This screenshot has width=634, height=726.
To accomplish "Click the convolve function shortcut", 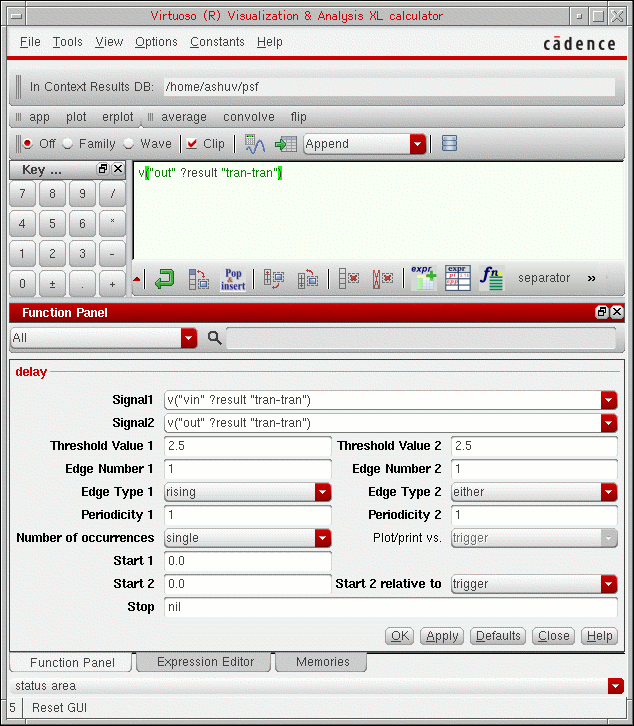I will (249, 117).
